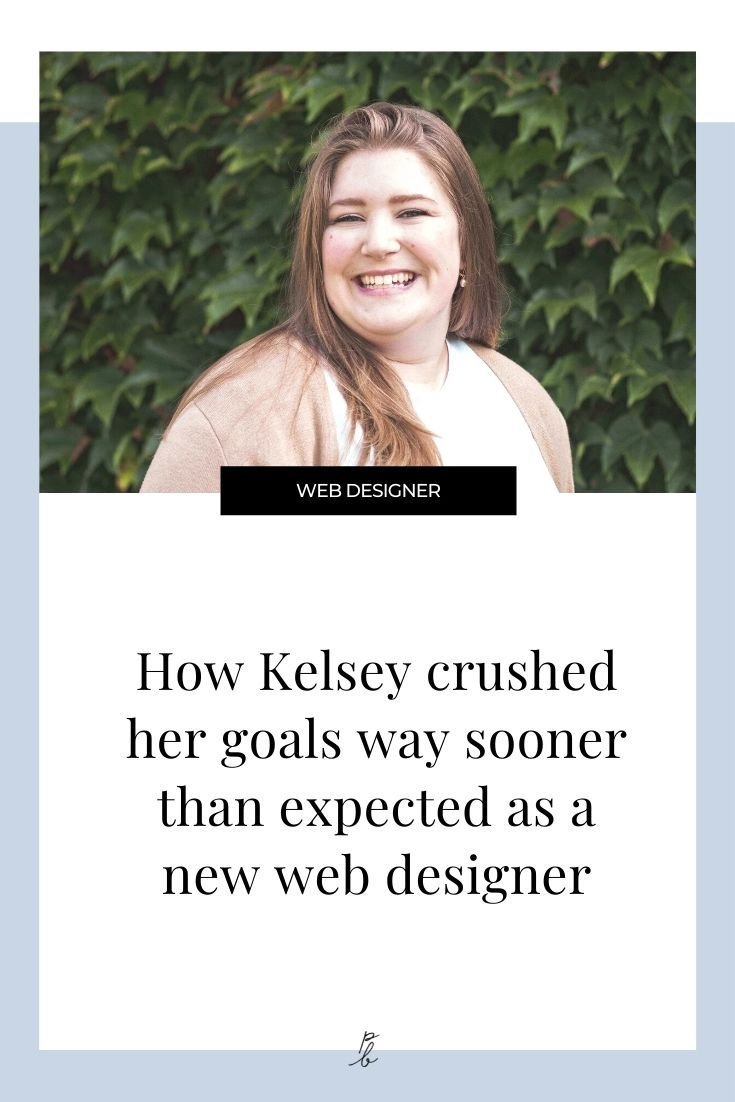Click the blank white space above the headline
This screenshot has width=735, height=1102.
[368, 580]
